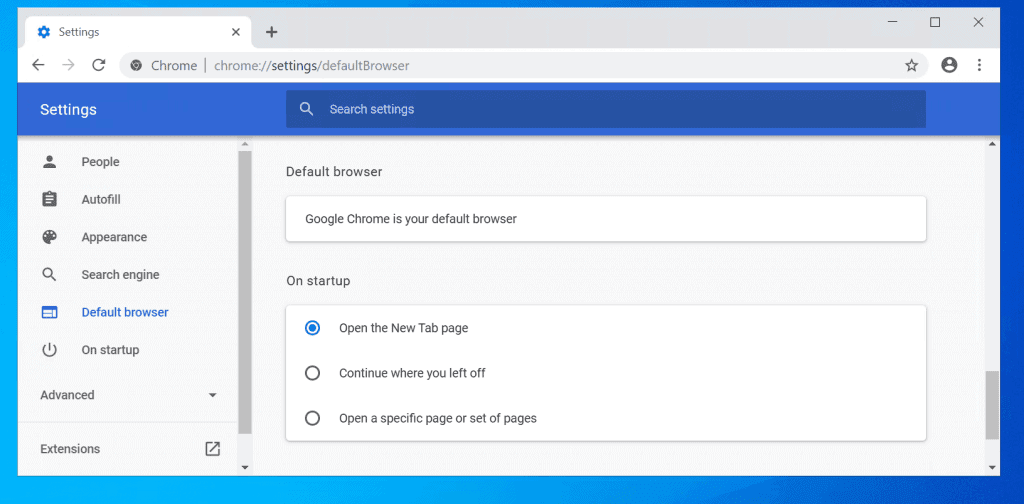
Task: Select Default browser in the sidebar
Action: (x=125, y=312)
